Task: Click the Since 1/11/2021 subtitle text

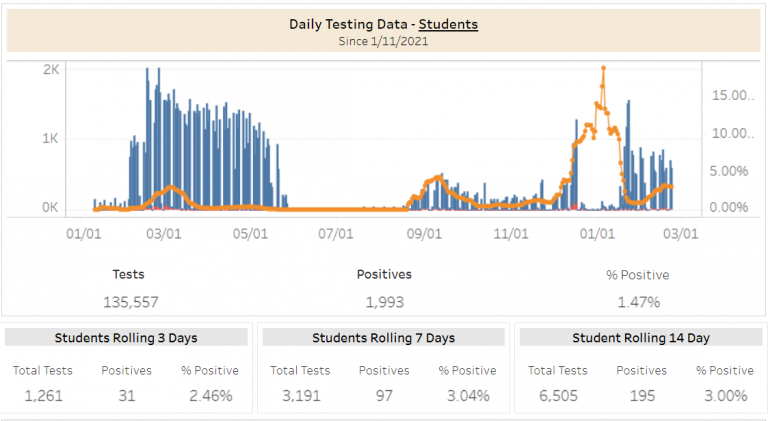Action: pos(384,40)
